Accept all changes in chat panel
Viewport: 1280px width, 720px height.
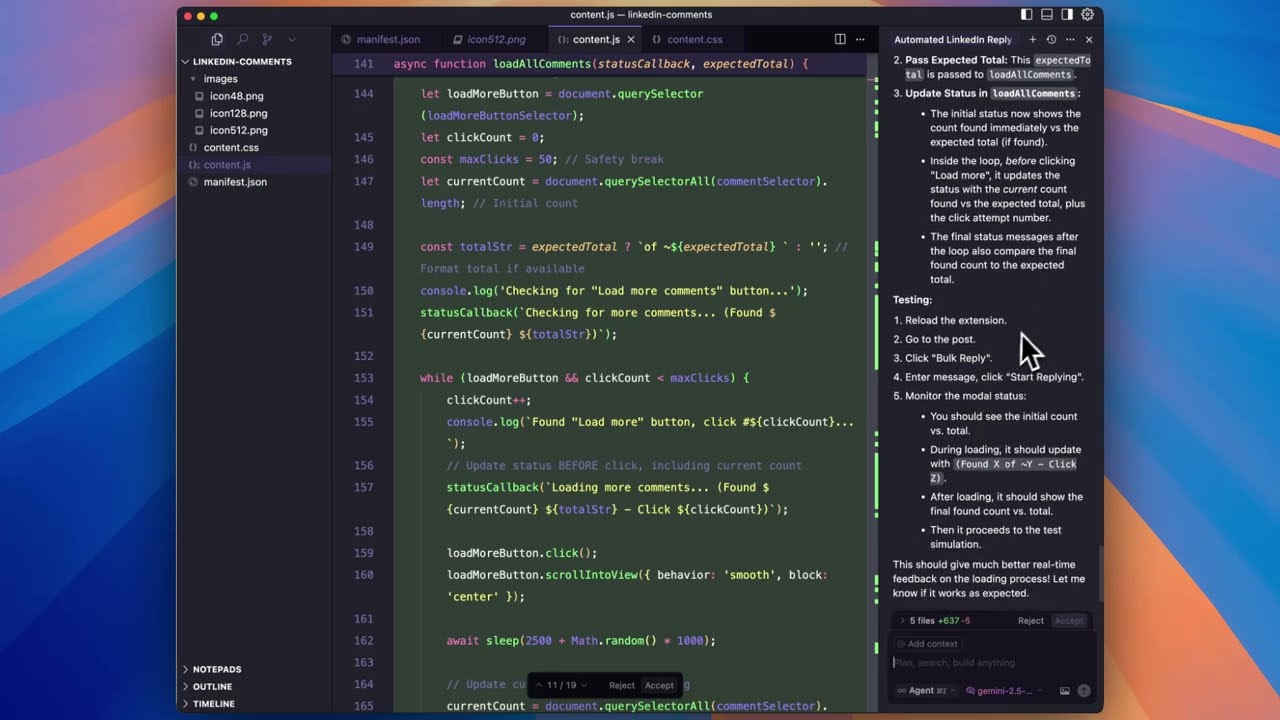coord(1069,621)
